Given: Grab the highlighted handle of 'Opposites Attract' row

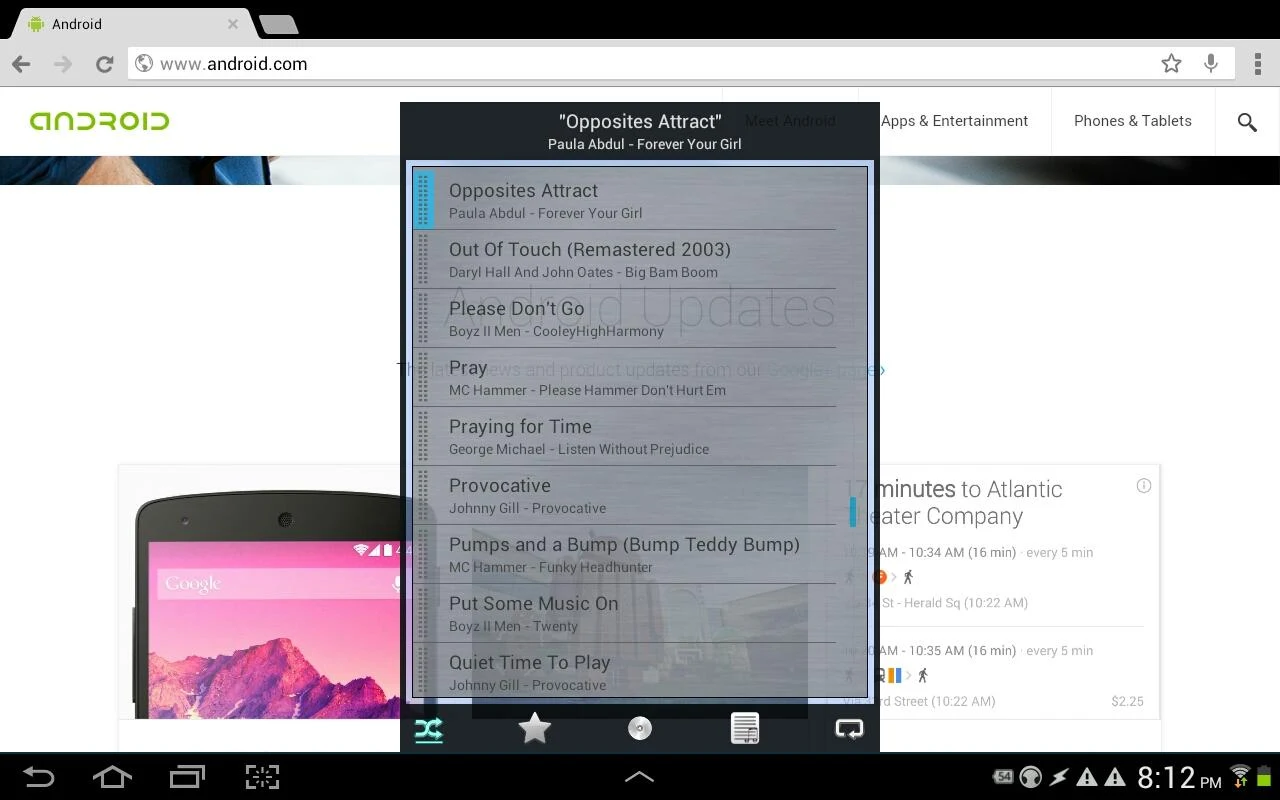Looking at the screenshot, I should [424, 200].
